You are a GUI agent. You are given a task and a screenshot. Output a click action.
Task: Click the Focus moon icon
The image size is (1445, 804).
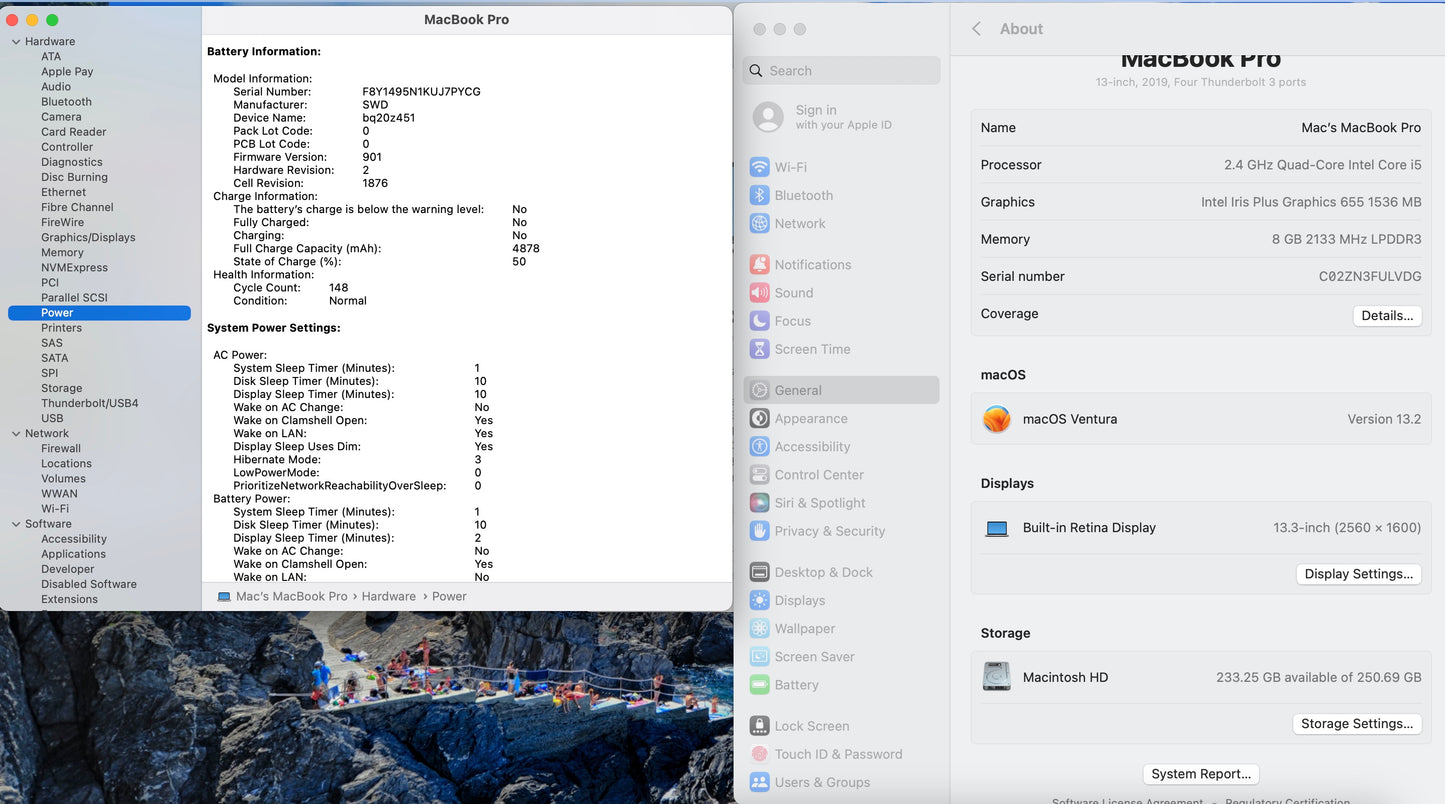coord(759,321)
